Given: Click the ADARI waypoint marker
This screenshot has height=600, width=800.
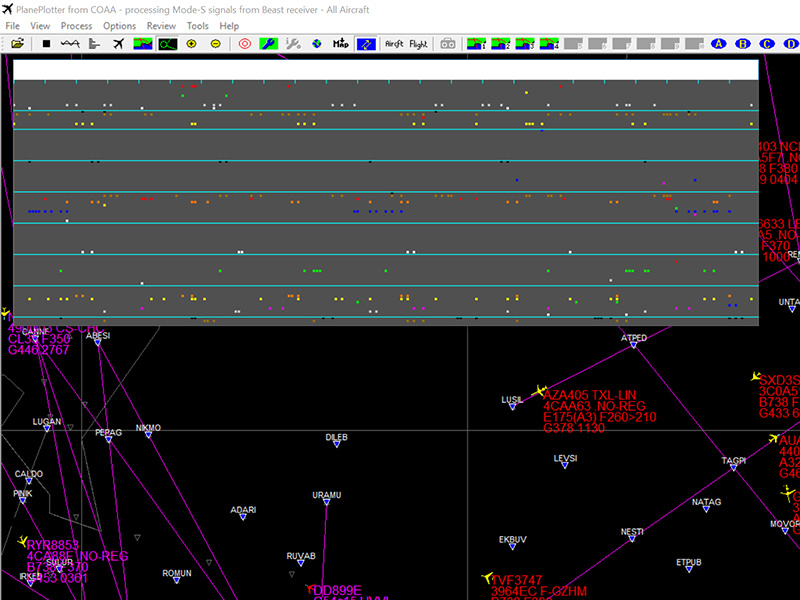Looking at the screenshot, I should point(243,517).
